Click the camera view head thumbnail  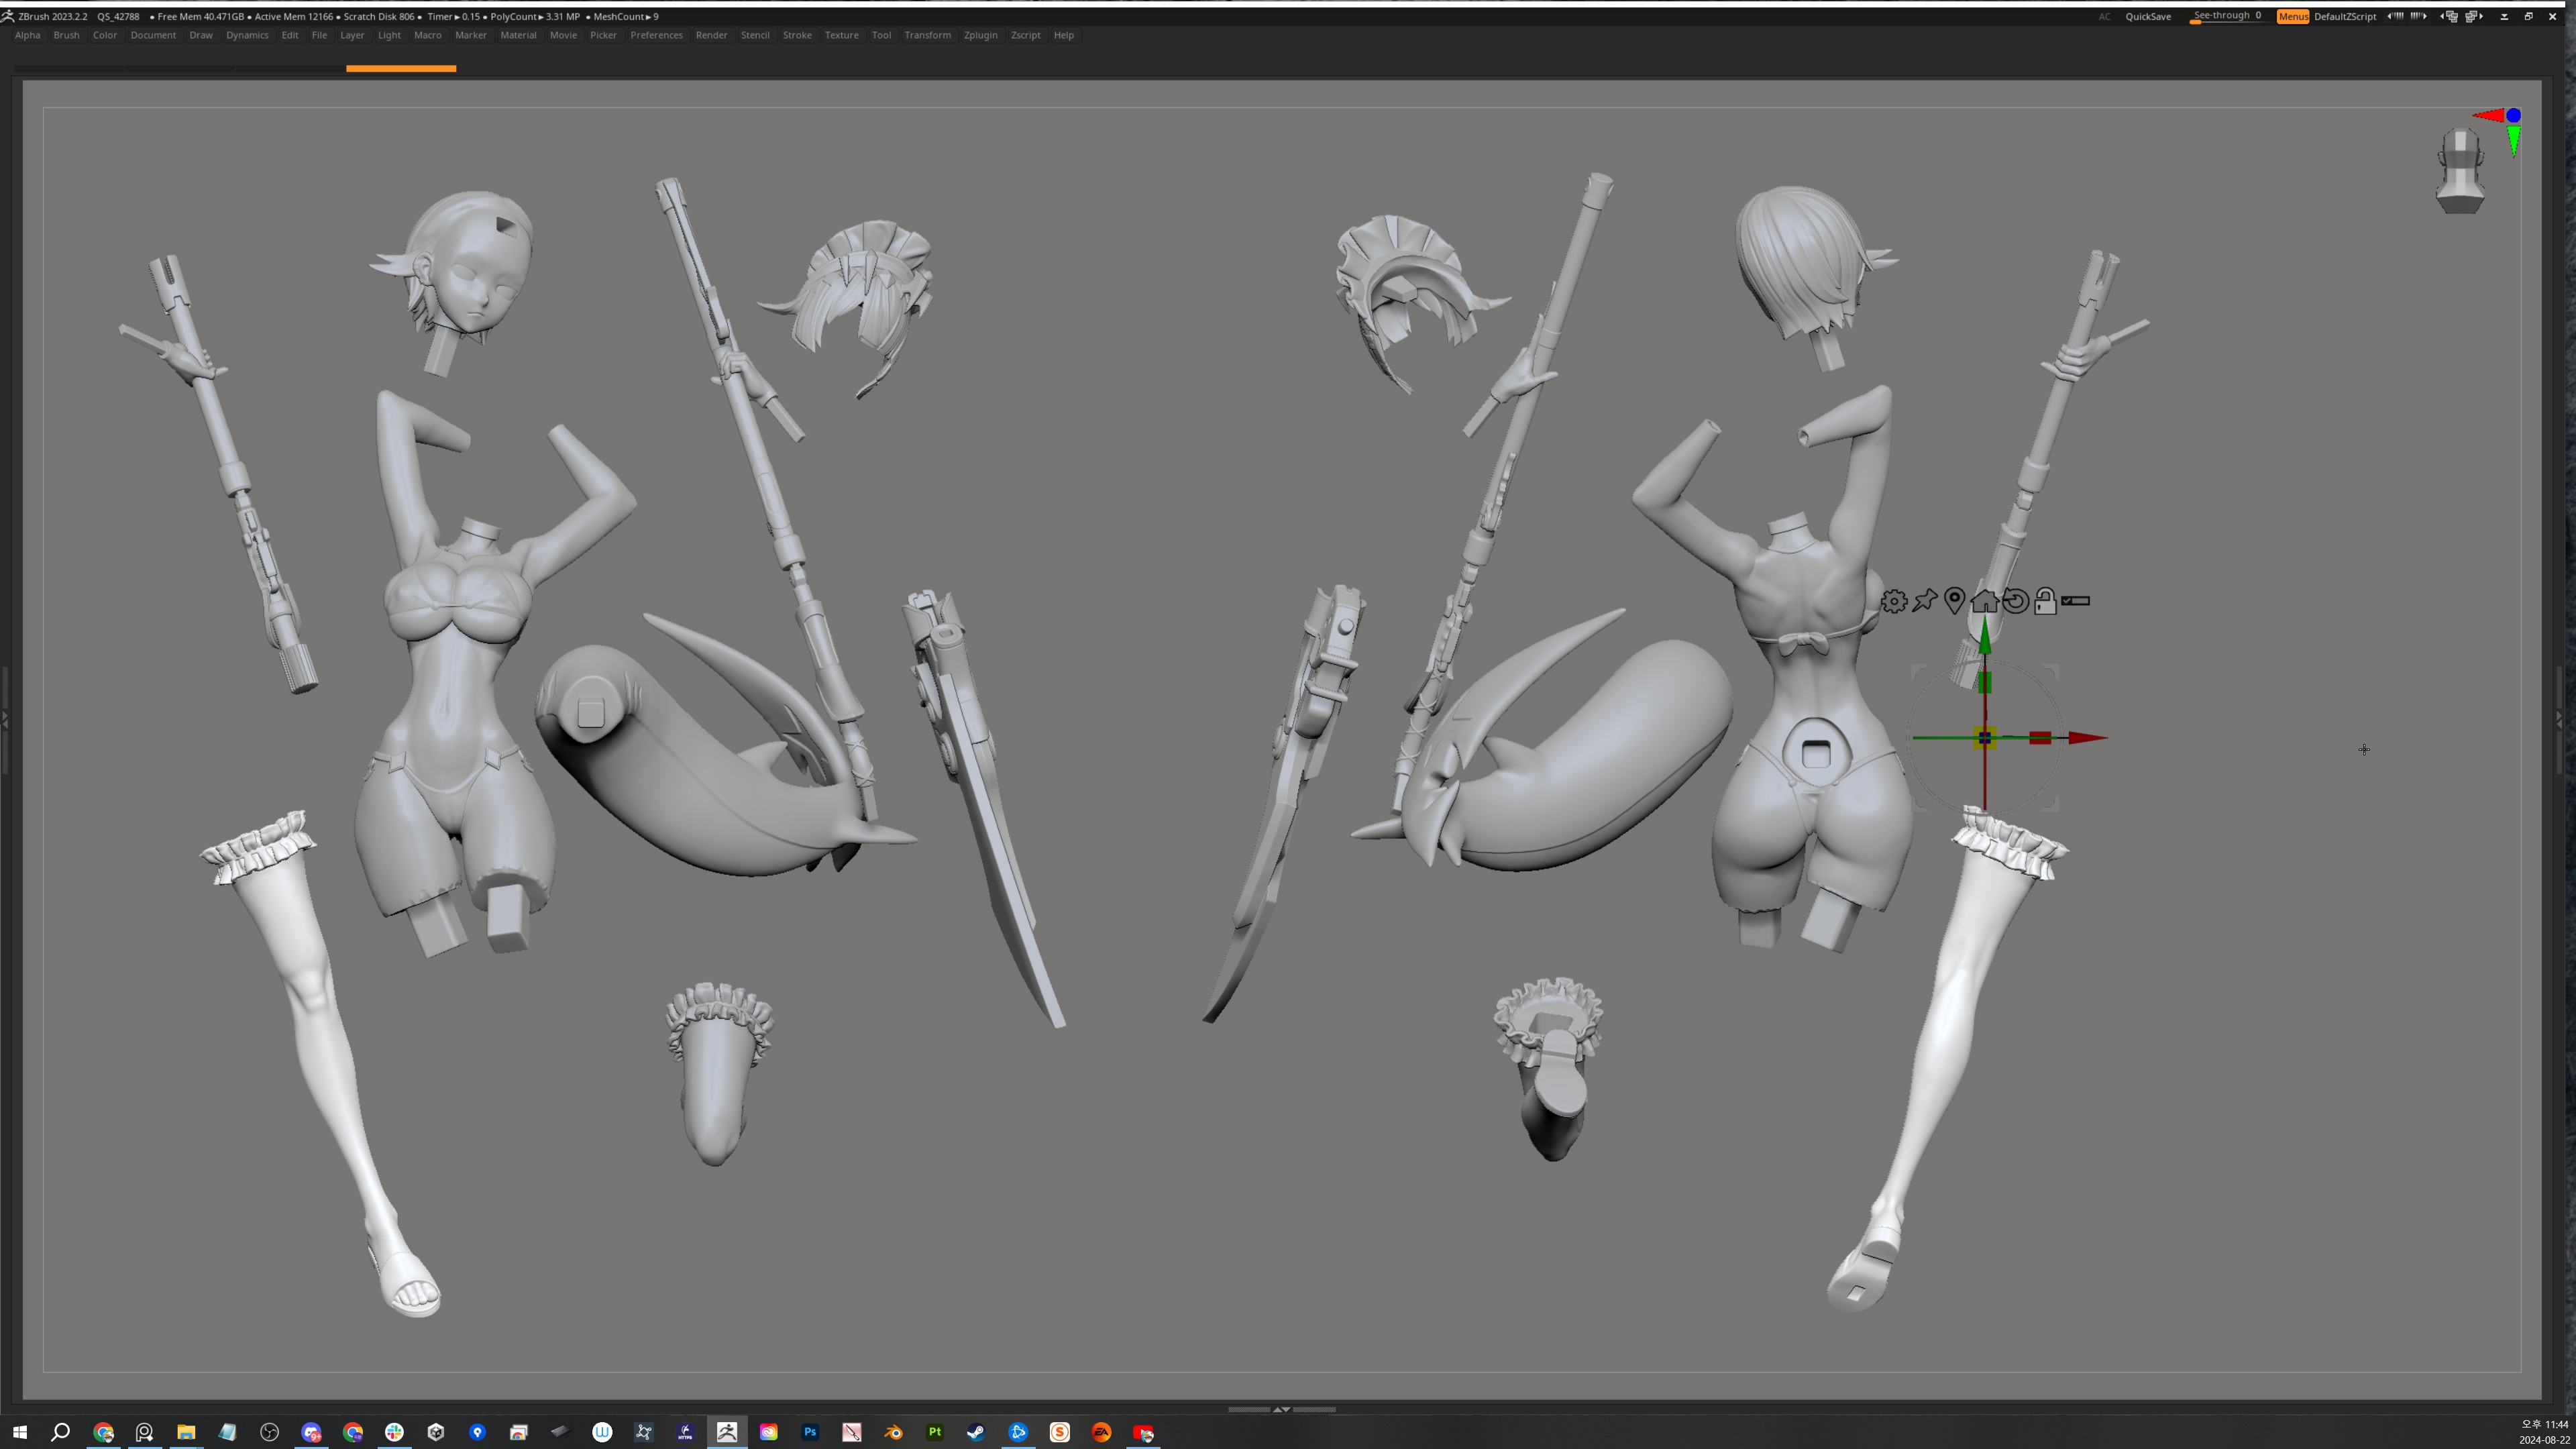click(2460, 170)
